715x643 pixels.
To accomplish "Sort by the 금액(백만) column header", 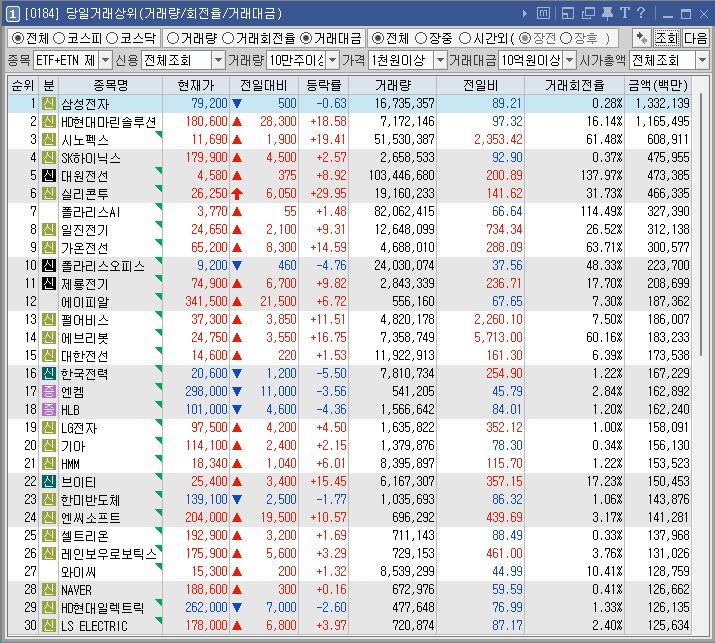I will 658,85.
